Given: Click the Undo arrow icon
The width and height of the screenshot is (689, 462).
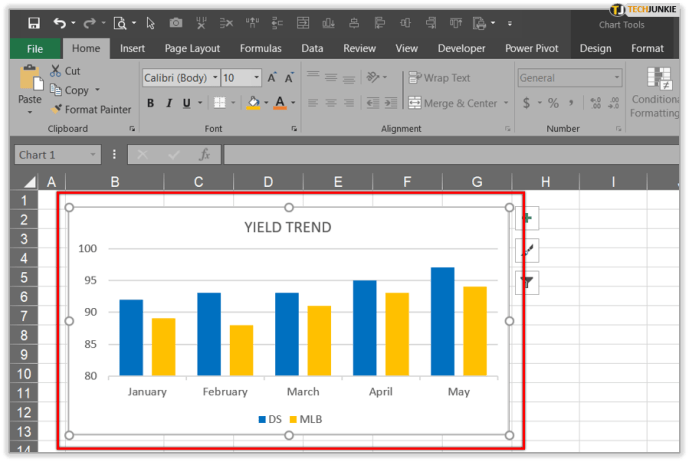Looking at the screenshot, I should [59, 23].
